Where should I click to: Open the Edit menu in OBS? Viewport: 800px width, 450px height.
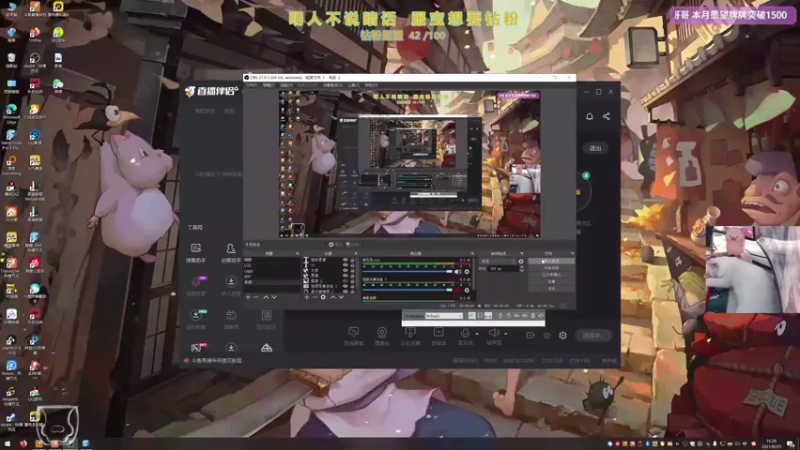(x=269, y=85)
